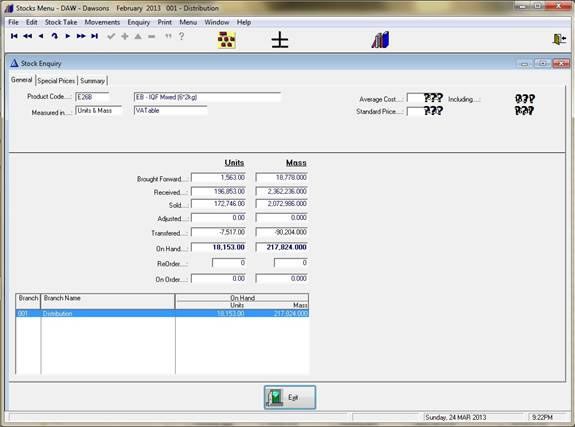
Task: Click the 9:22PM time in status bar
Action: coord(542,417)
